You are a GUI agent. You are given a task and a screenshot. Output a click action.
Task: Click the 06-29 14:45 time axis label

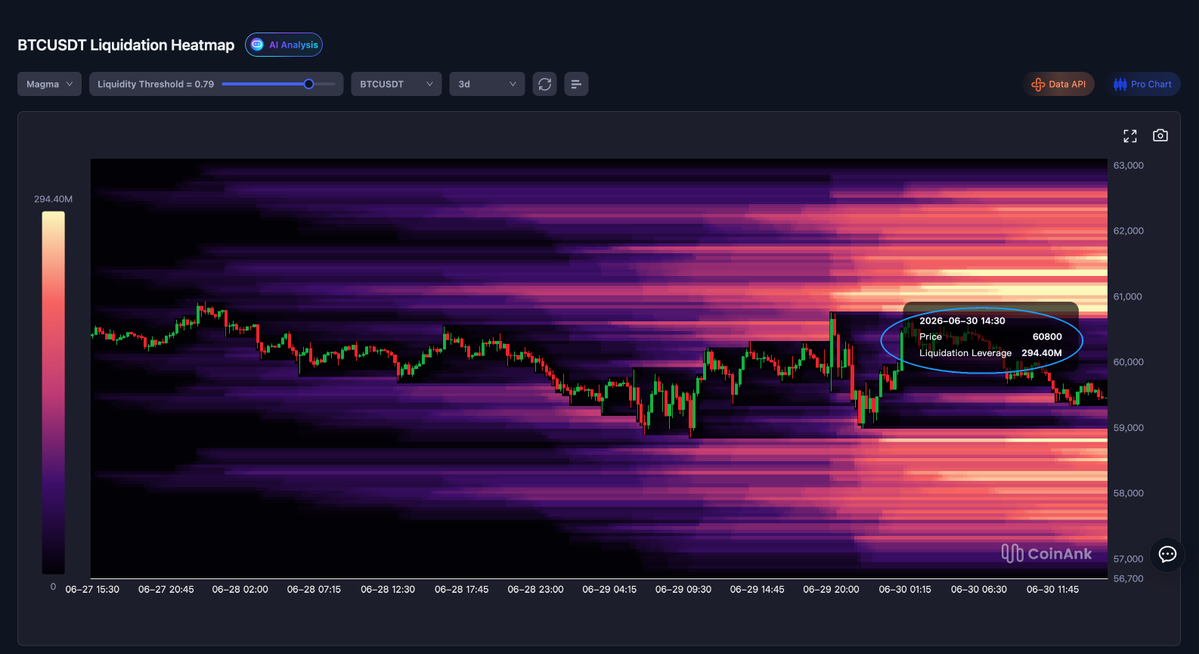coord(757,590)
